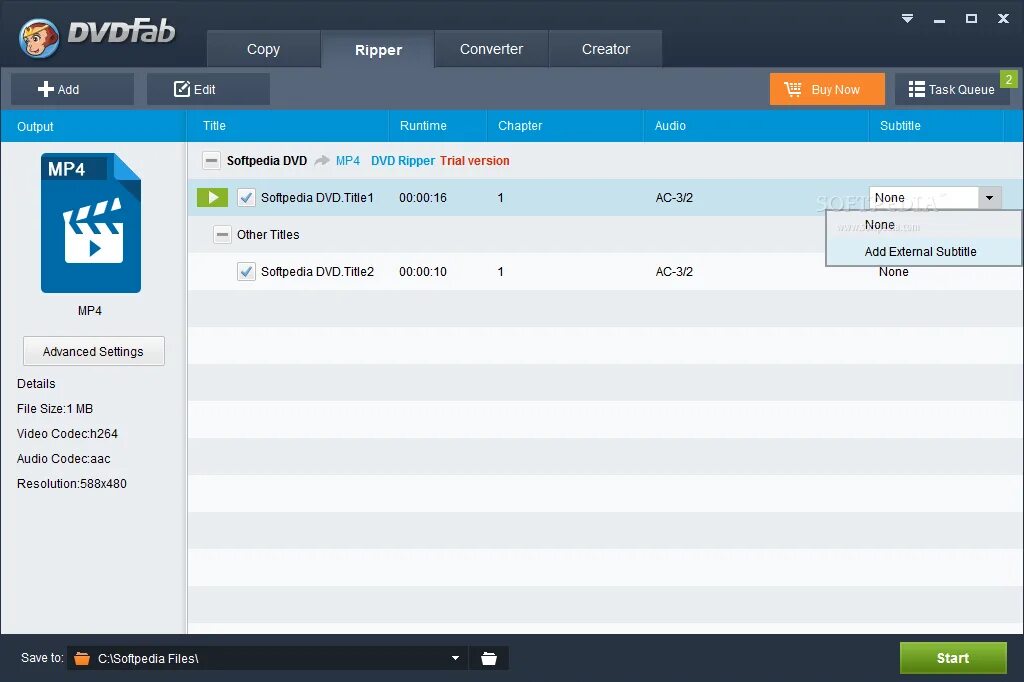Close the DVDFab window

click(1003, 18)
